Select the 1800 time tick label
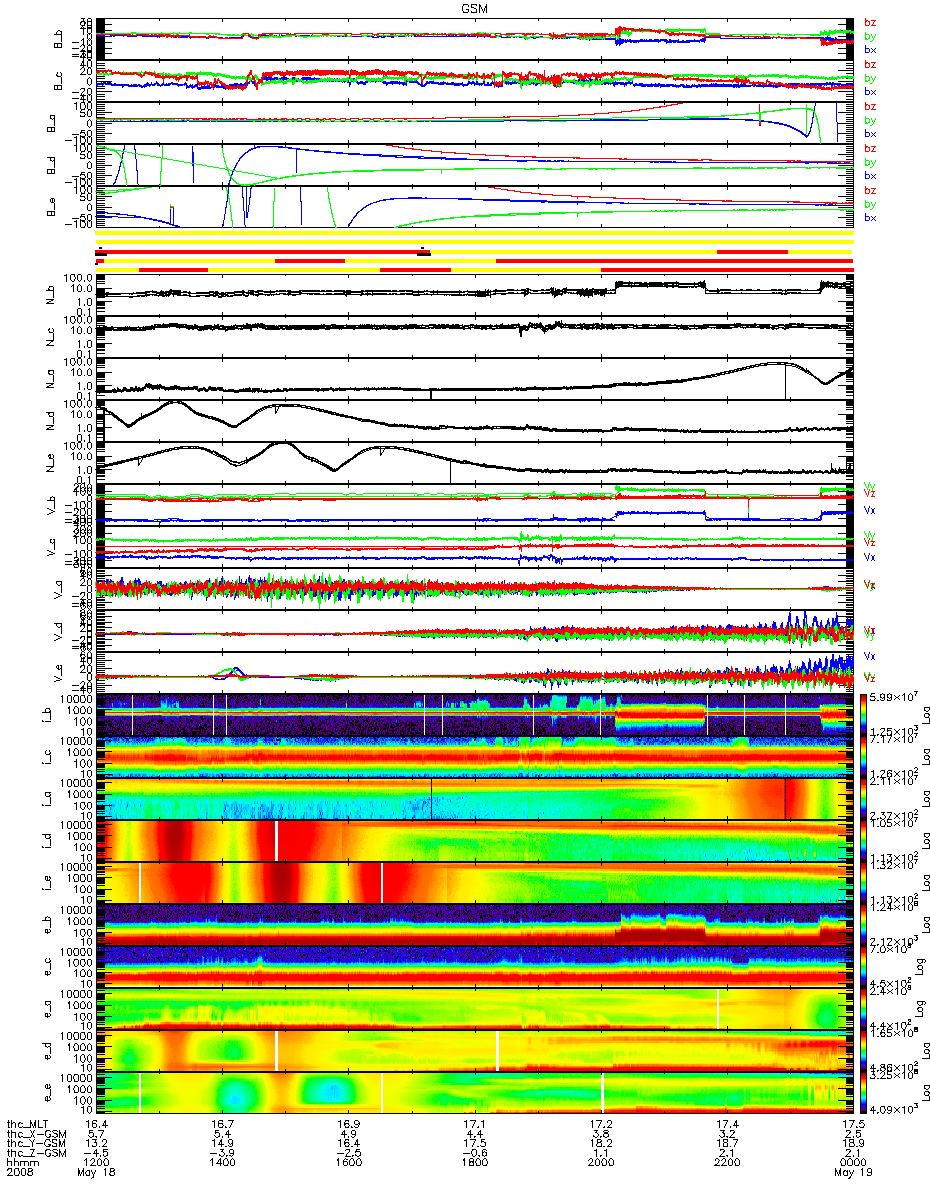 coord(475,1162)
